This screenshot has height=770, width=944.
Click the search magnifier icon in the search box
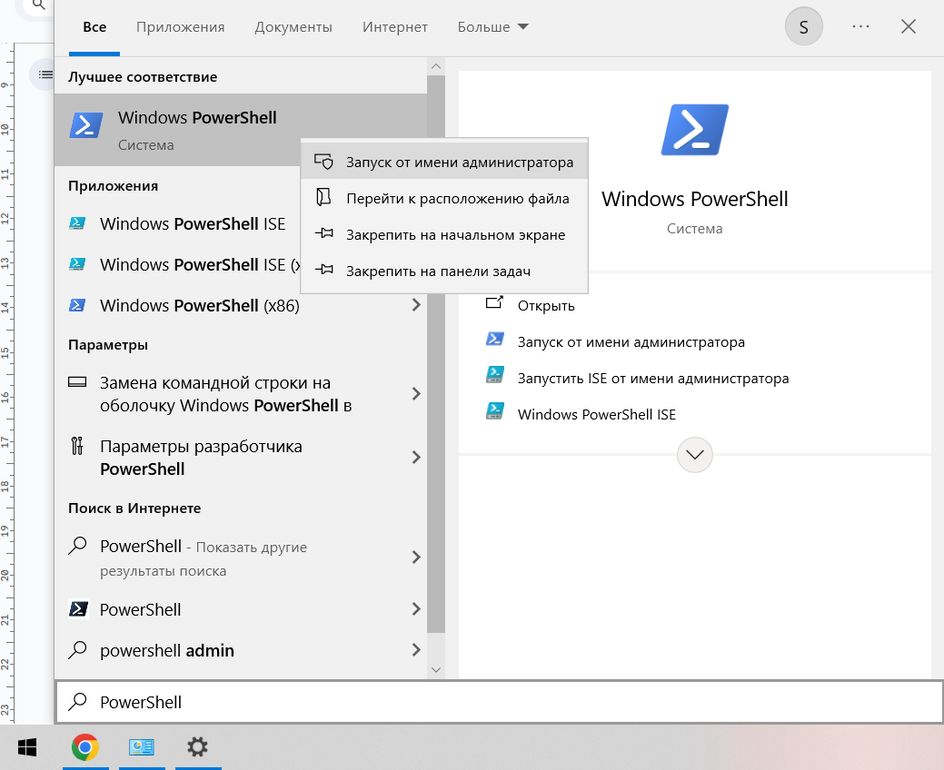pyautogui.click(x=78, y=701)
